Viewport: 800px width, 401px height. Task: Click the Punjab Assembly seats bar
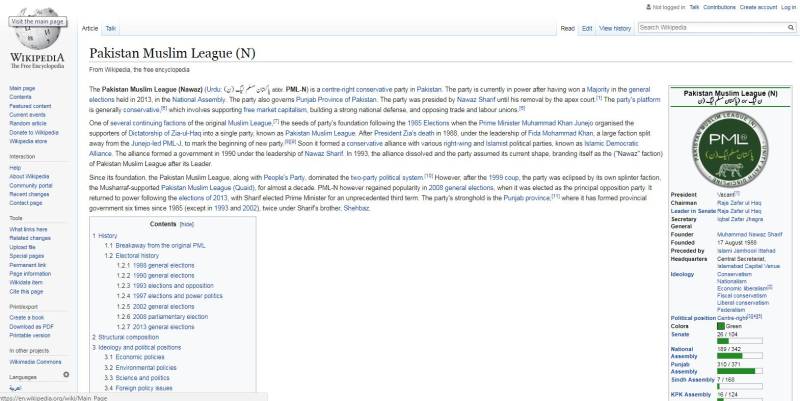[739, 371]
